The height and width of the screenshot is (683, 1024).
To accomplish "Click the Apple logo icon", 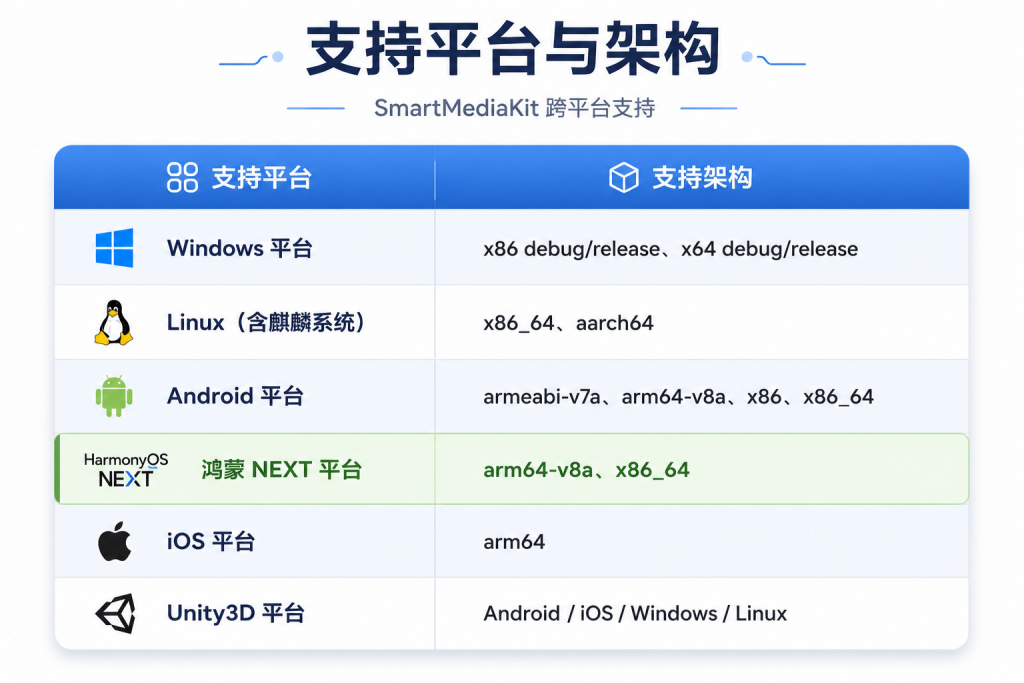I will click(x=114, y=541).
